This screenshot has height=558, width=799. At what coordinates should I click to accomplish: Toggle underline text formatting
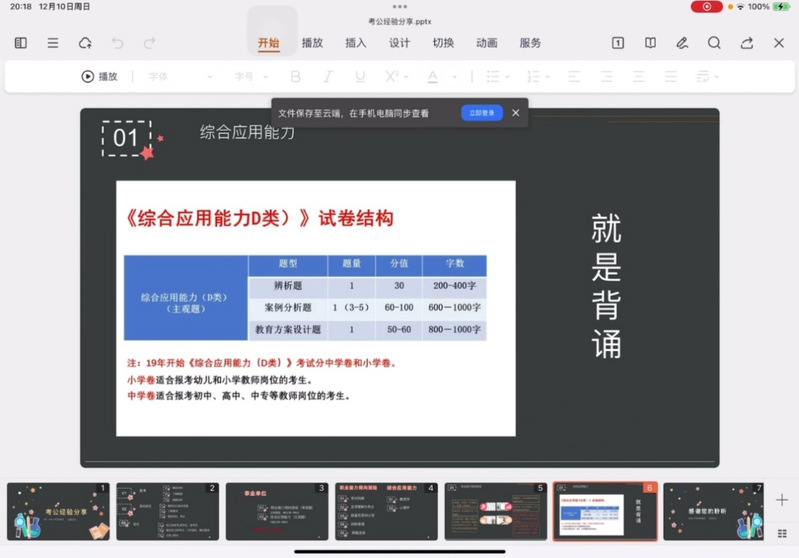[x=360, y=77]
